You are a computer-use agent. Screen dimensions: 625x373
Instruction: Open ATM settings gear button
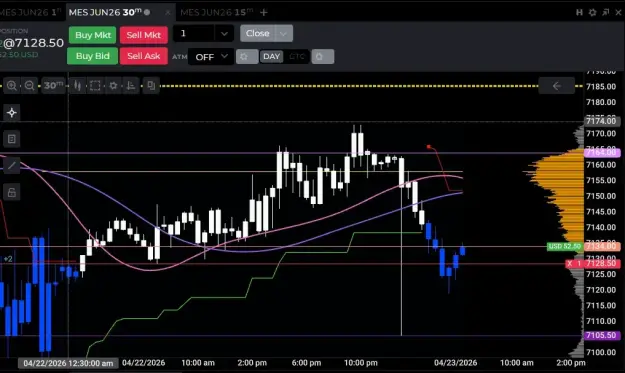[247, 57]
